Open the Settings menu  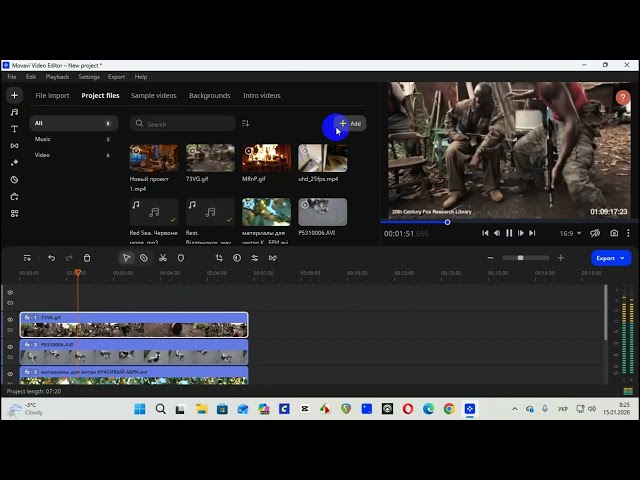tap(89, 77)
